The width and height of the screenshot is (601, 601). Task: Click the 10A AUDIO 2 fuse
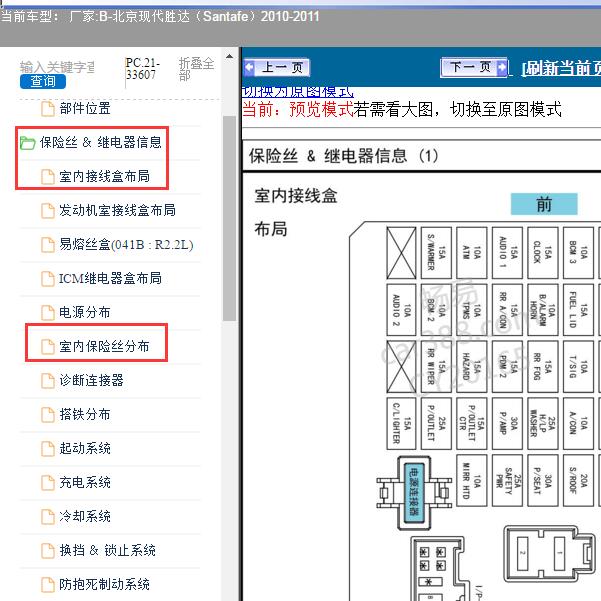click(x=401, y=310)
